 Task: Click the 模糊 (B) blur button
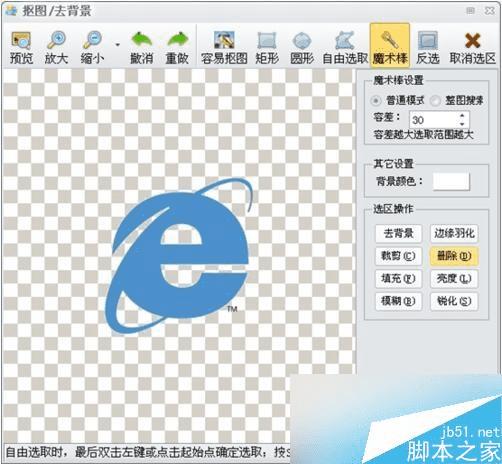[398, 301]
